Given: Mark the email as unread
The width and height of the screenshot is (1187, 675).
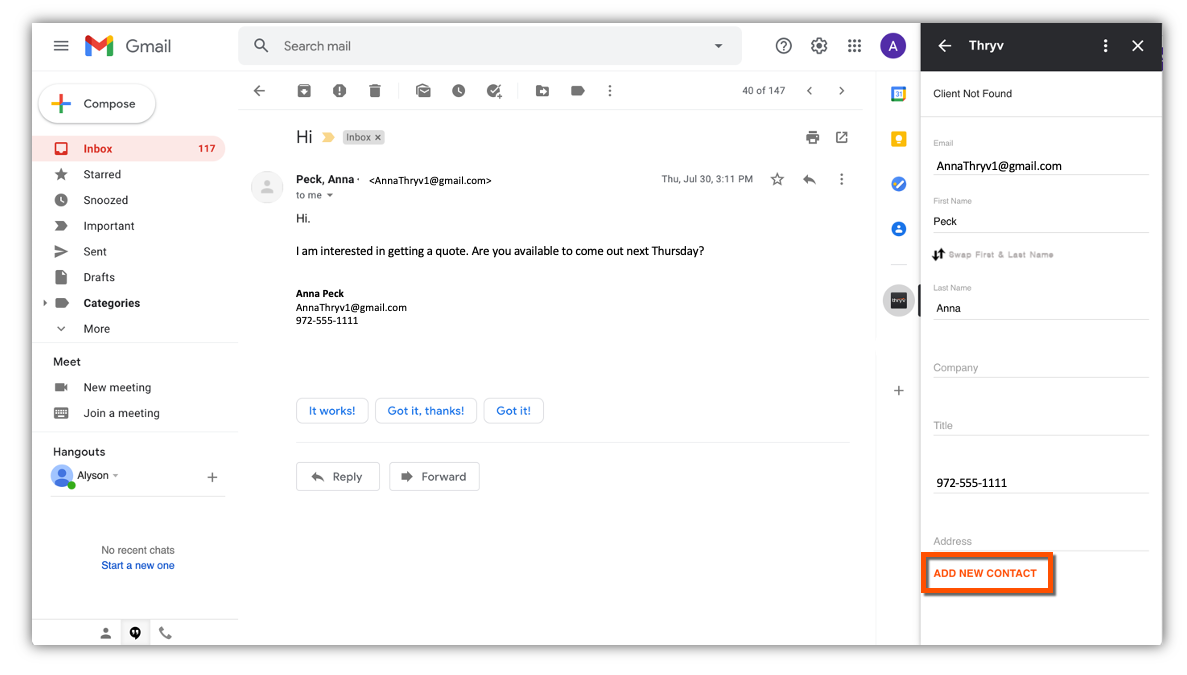Looking at the screenshot, I should (x=423, y=91).
